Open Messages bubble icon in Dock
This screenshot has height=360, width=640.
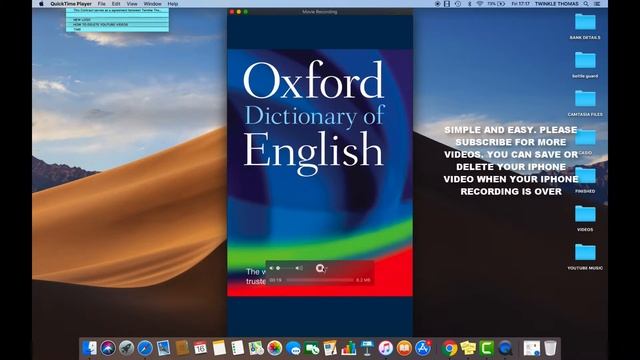(x=293, y=348)
